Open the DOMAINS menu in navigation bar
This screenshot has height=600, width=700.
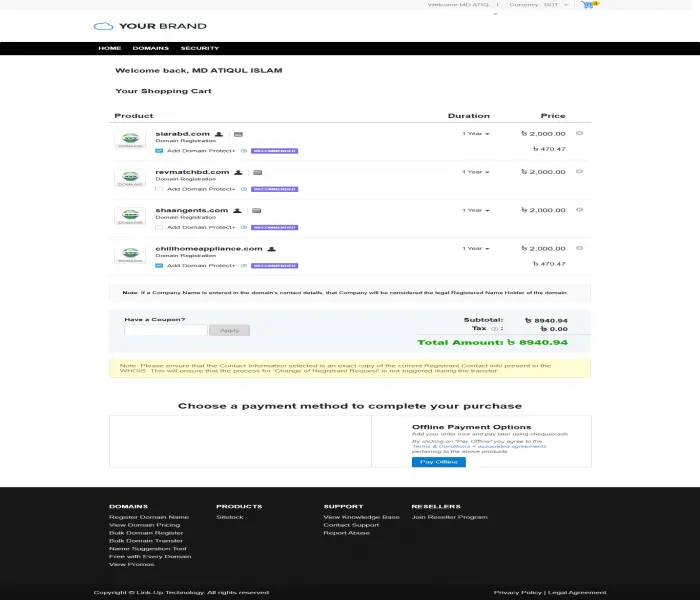click(x=150, y=48)
